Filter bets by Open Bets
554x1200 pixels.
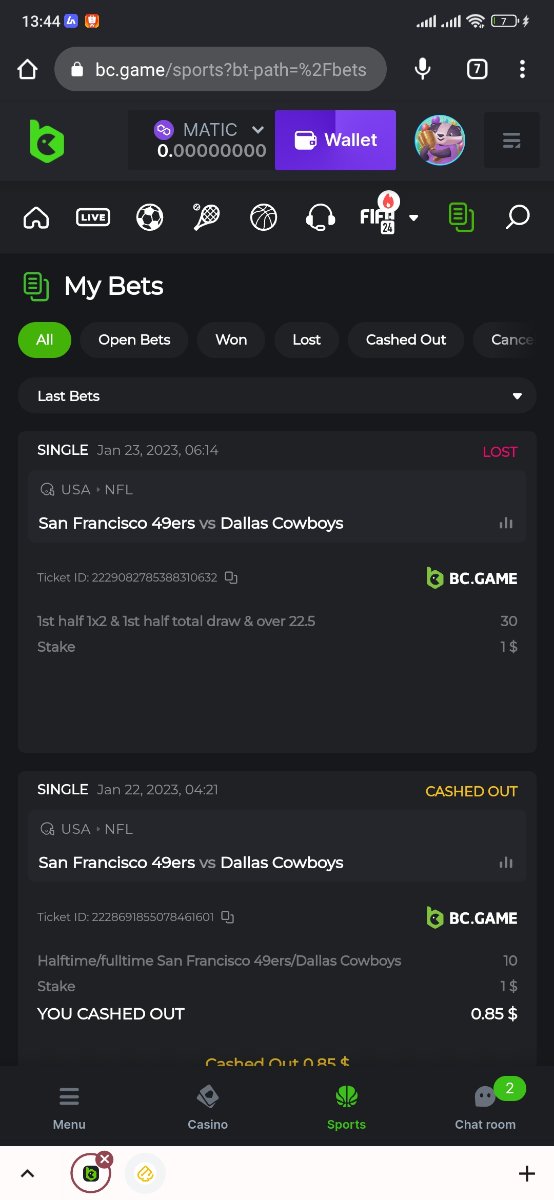(x=134, y=340)
